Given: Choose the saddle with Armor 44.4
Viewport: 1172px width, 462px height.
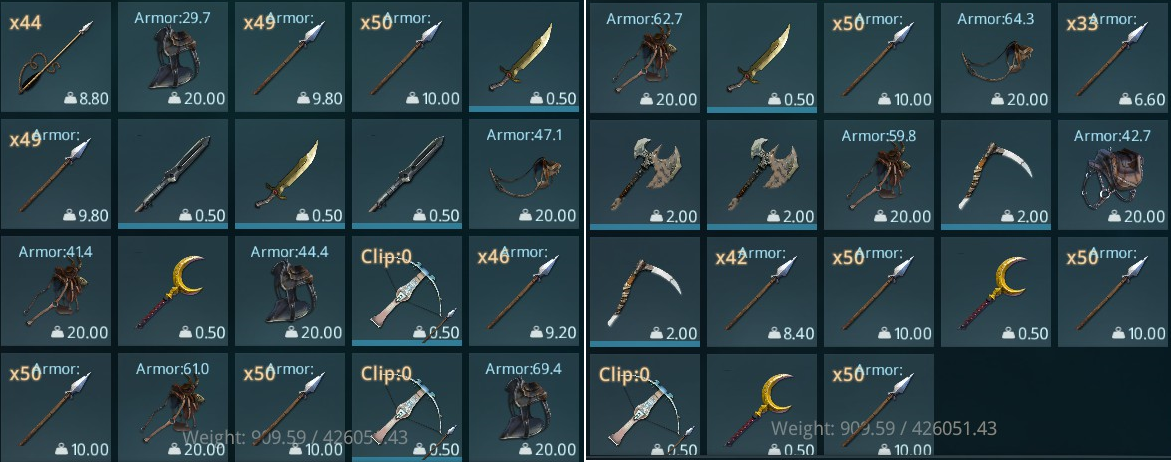Looking at the screenshot, I should [290, 291].
